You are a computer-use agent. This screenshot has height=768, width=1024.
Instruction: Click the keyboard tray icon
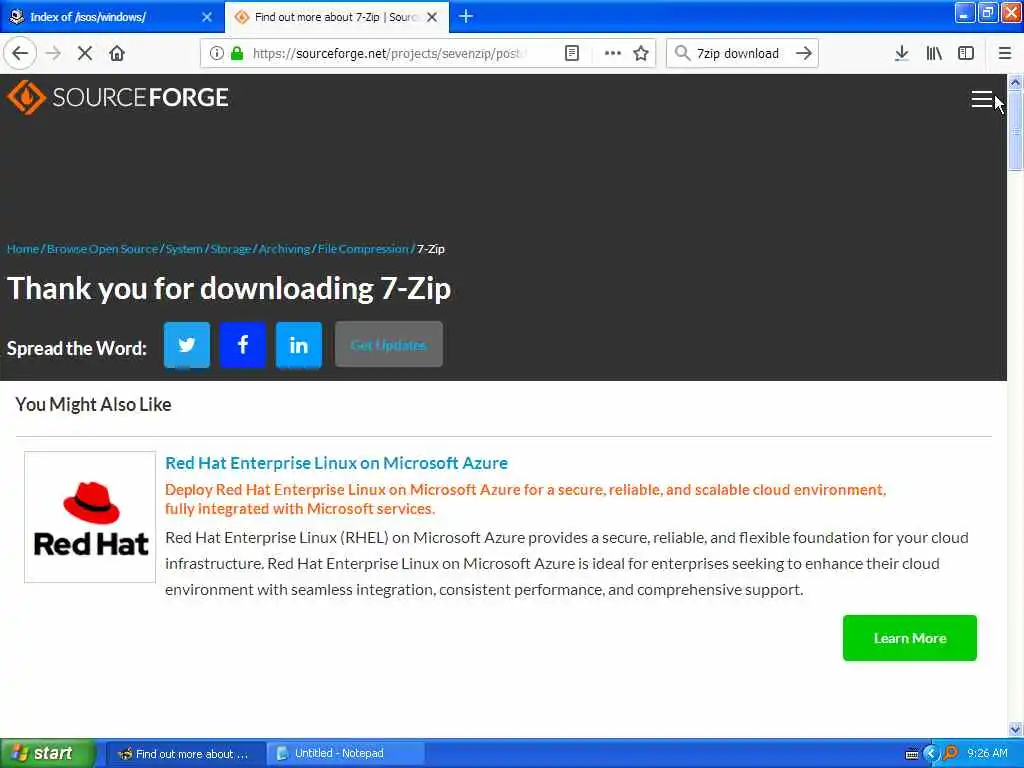tap(912, 754)
